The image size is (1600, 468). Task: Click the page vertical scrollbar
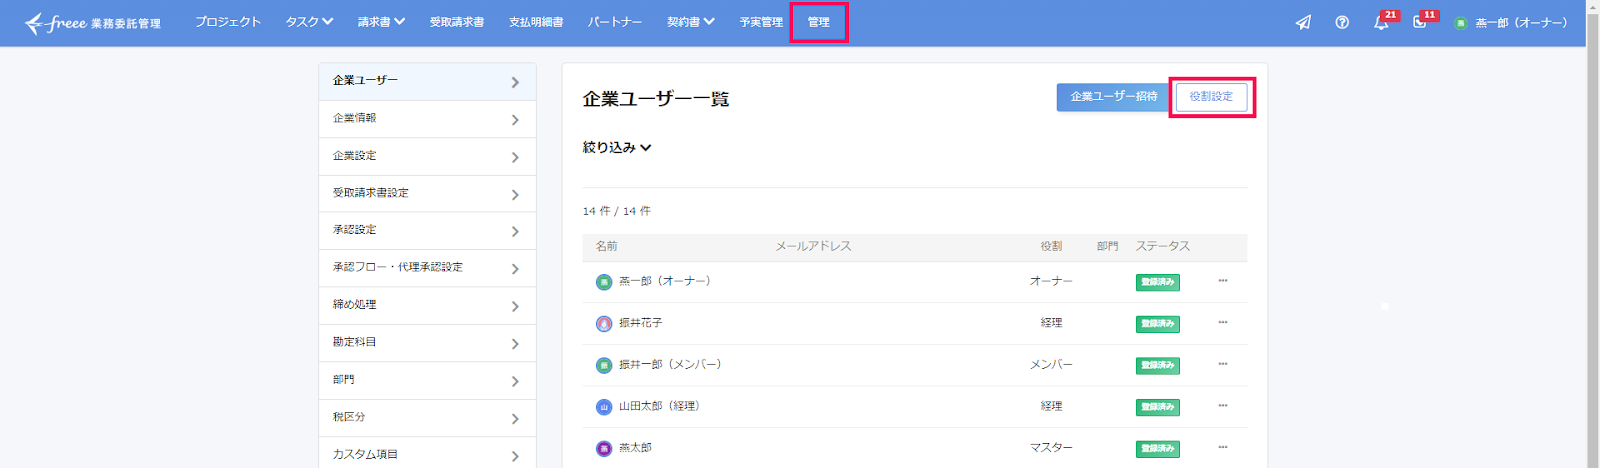pyautogui.click(x=1592, y=234)
